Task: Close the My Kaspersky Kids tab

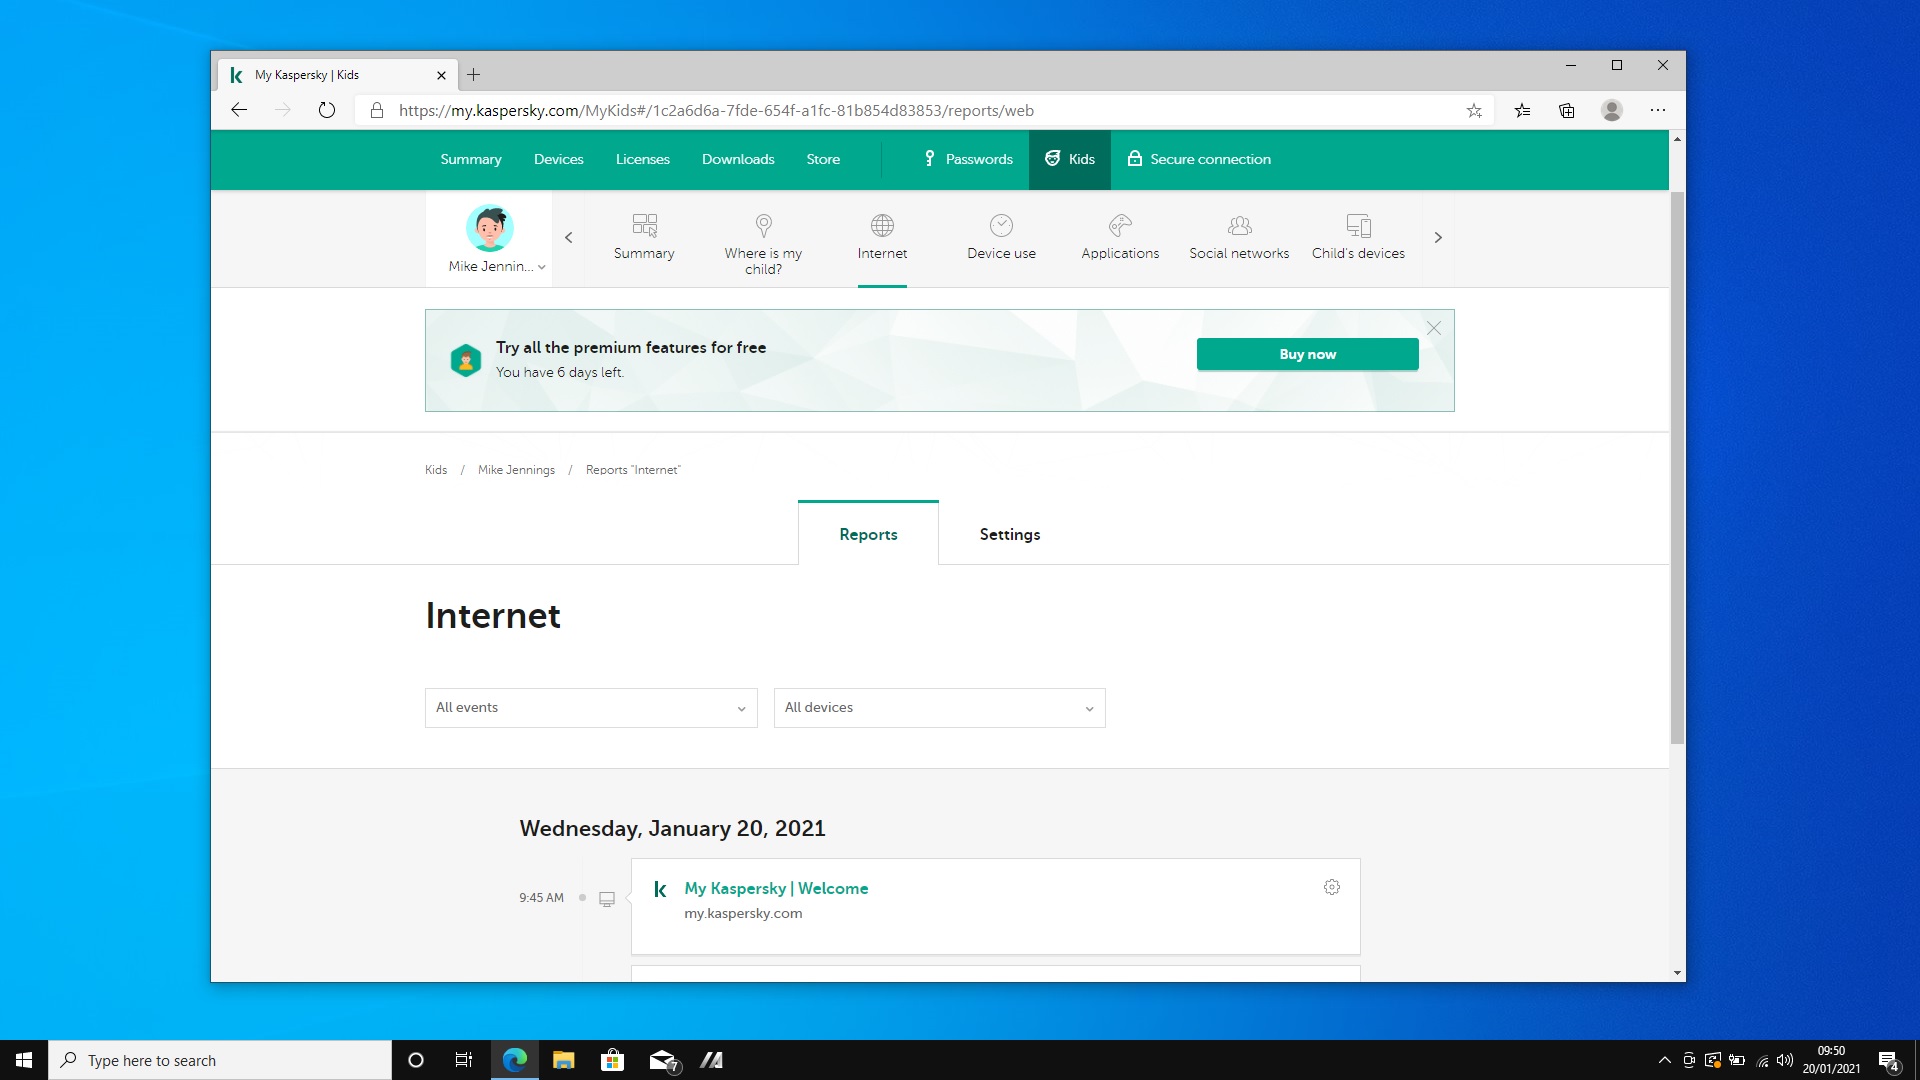Action: click(x=441, y=75)
